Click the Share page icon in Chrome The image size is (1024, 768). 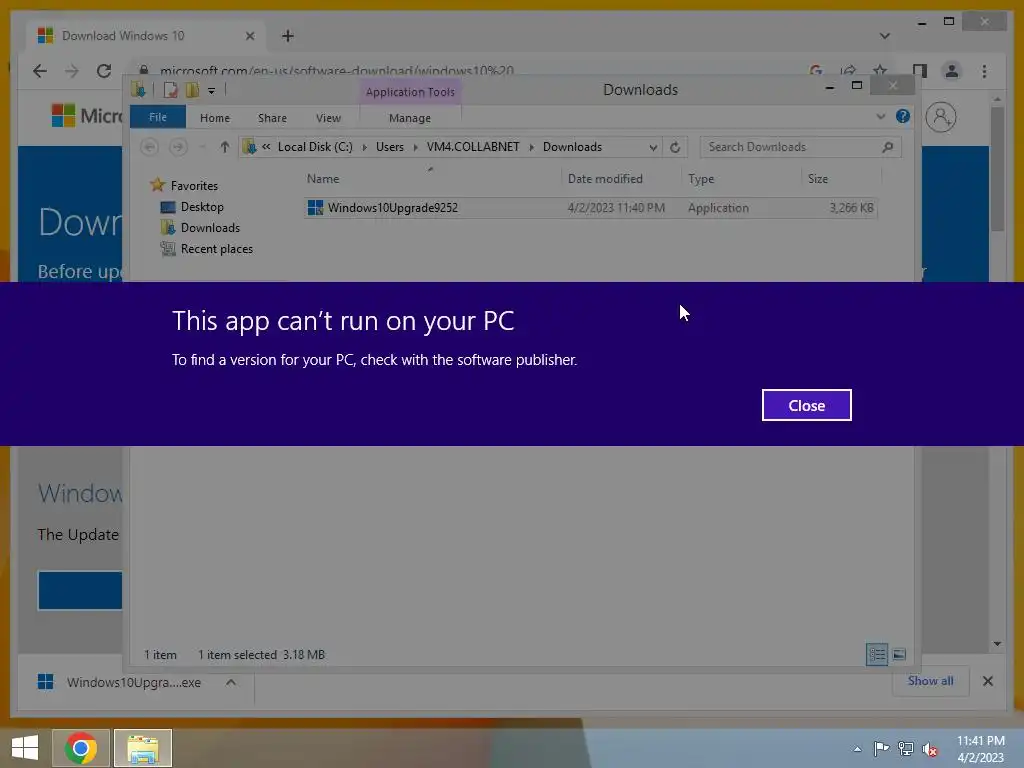tap(848, 71)
